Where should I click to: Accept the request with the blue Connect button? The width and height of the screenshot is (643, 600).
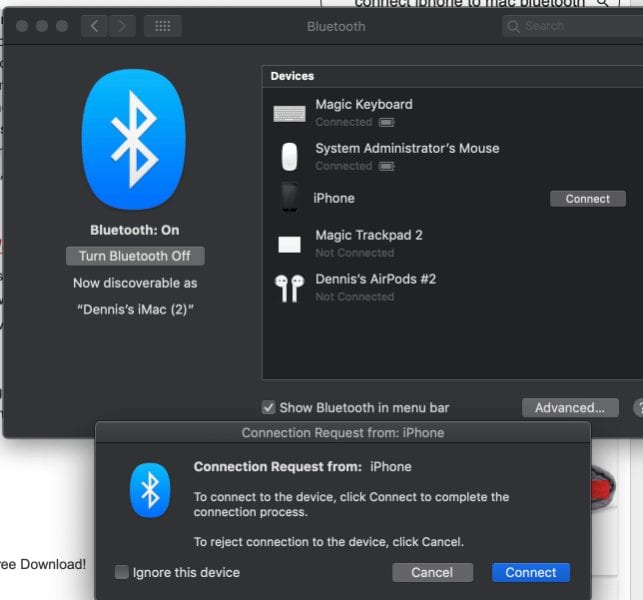point(530,573)
